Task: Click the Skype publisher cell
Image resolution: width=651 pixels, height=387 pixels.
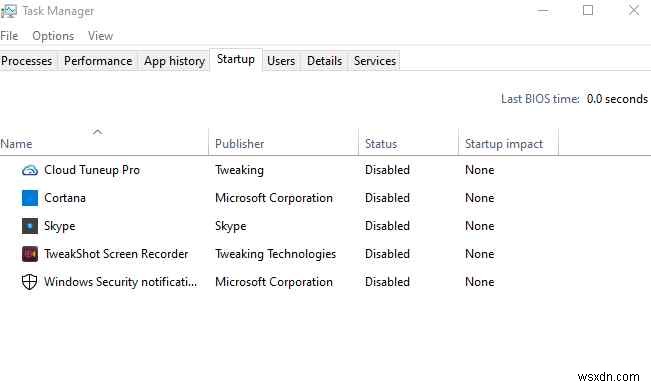Action: coord(231,226)
